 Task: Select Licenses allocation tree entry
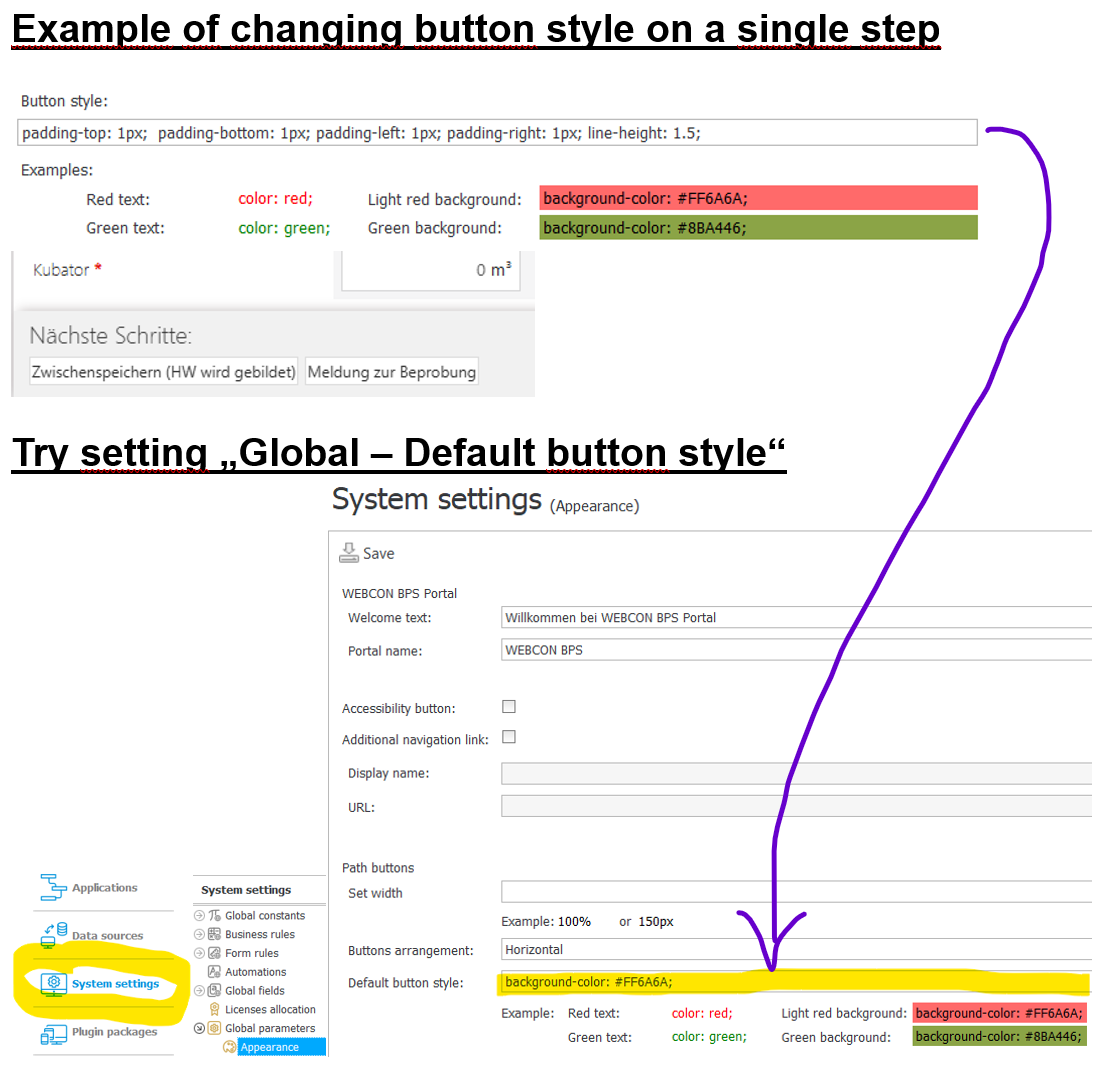click(x=270, y=1010)
